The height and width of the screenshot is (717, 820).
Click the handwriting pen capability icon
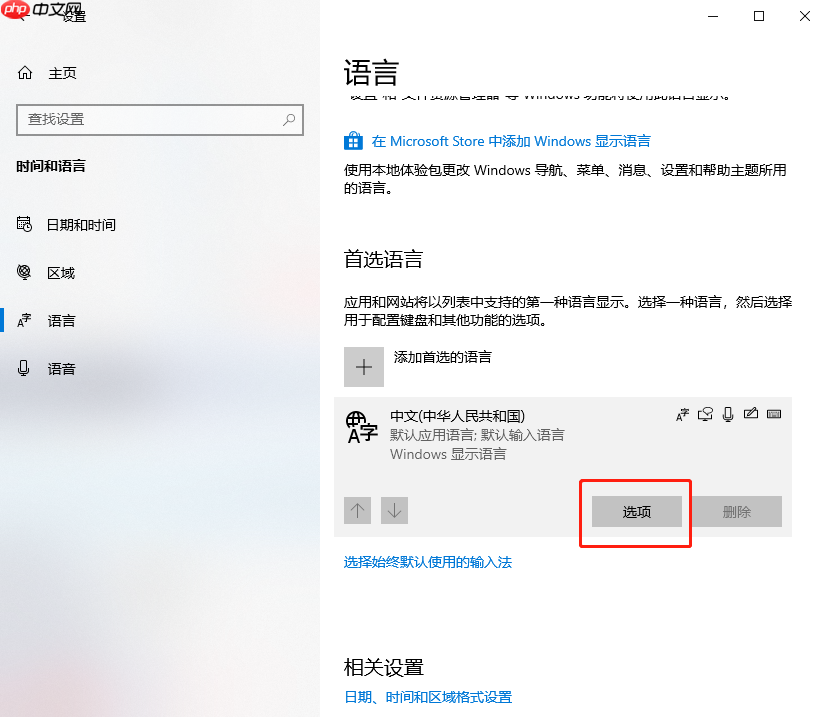tap(750, 414)
